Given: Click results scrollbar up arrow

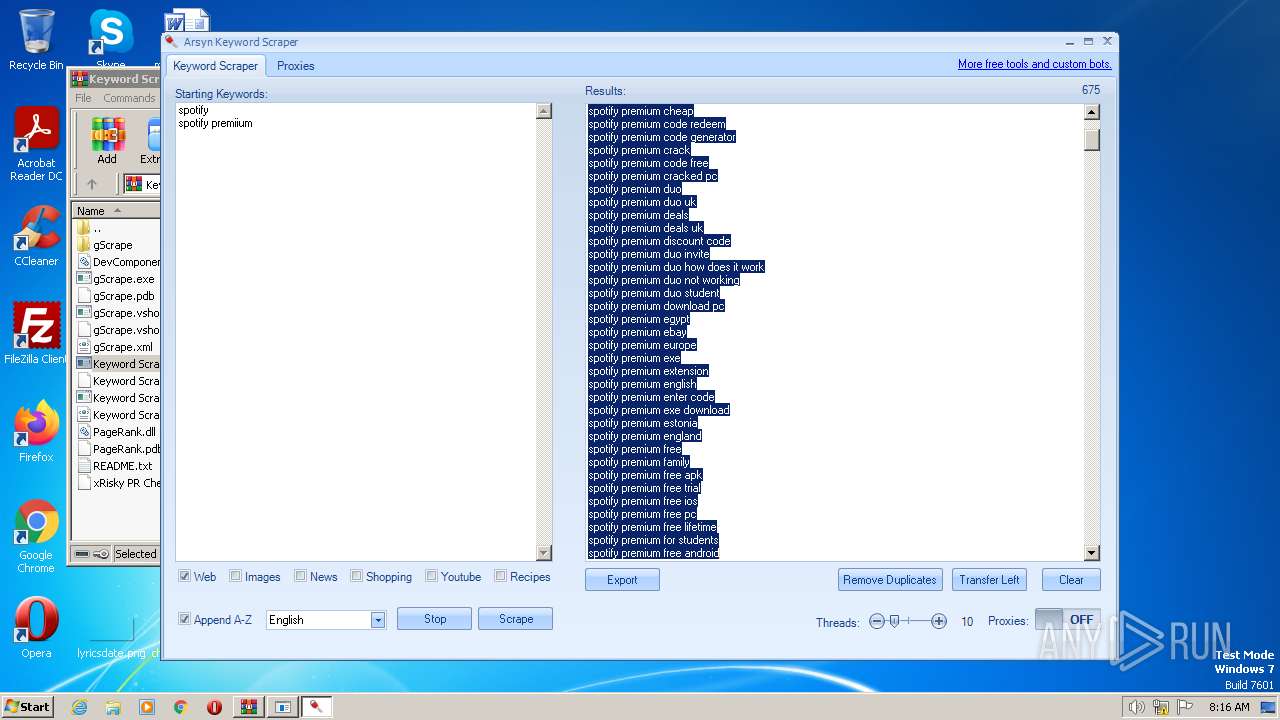Looking at the screenshot, I should (x=1091, y=112).
